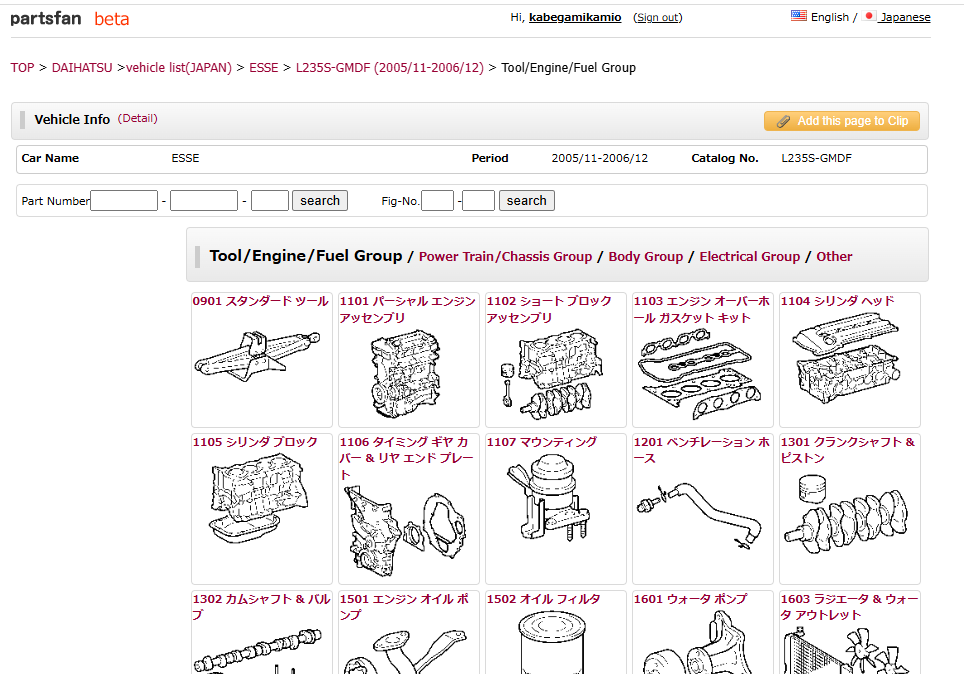Open the 1104 cylinder head image
Image resolution: width=964 pixels, height=674 pixels.
[x=847, y=358]
